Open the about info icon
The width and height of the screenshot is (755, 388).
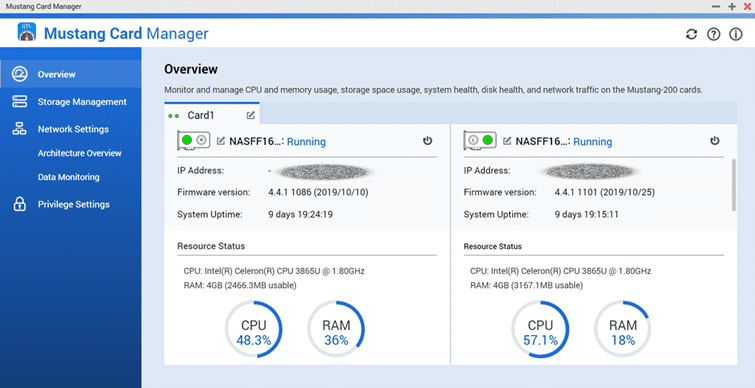pyautogui.click(x=736, y=34)
